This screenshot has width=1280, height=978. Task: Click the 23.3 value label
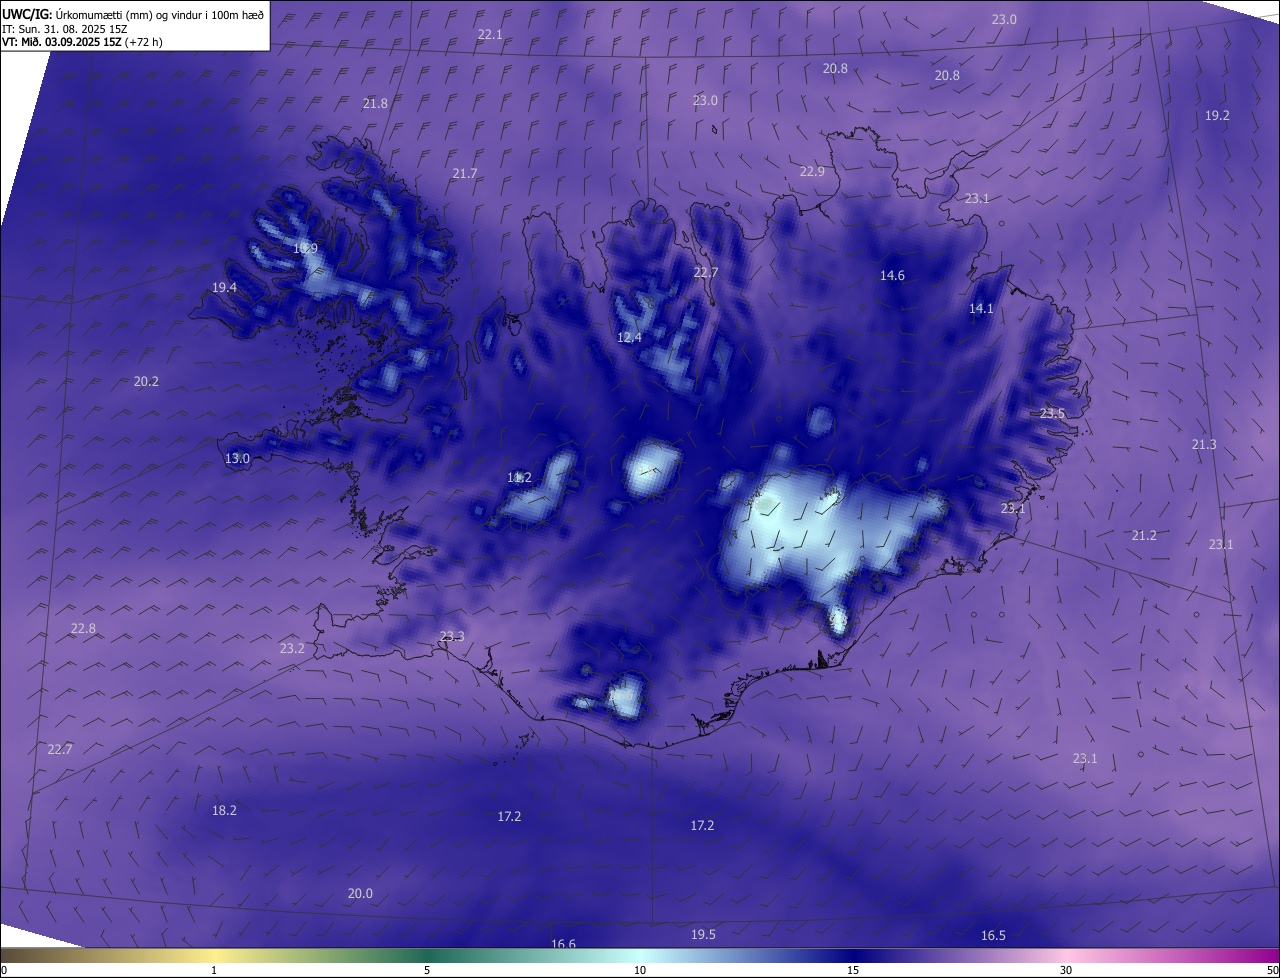pos(452,637)
